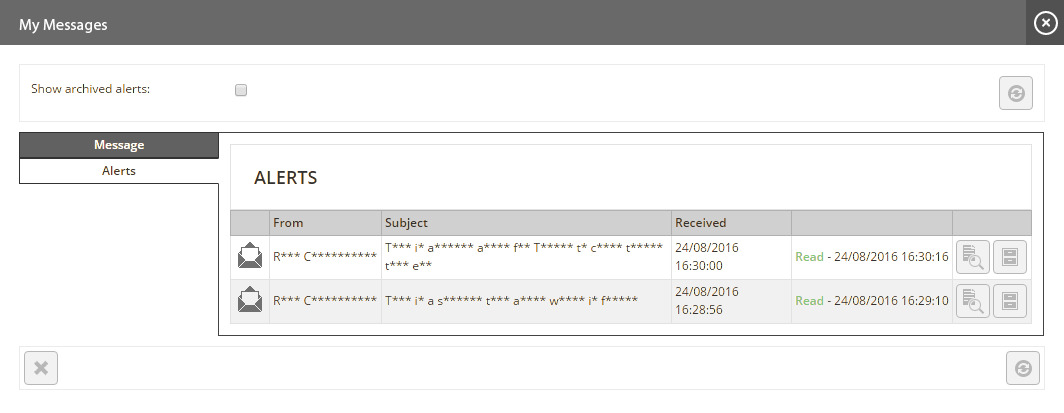Click Read status of the first alert
Viewport: 1064px width, 413px height.
click(809, 257)
